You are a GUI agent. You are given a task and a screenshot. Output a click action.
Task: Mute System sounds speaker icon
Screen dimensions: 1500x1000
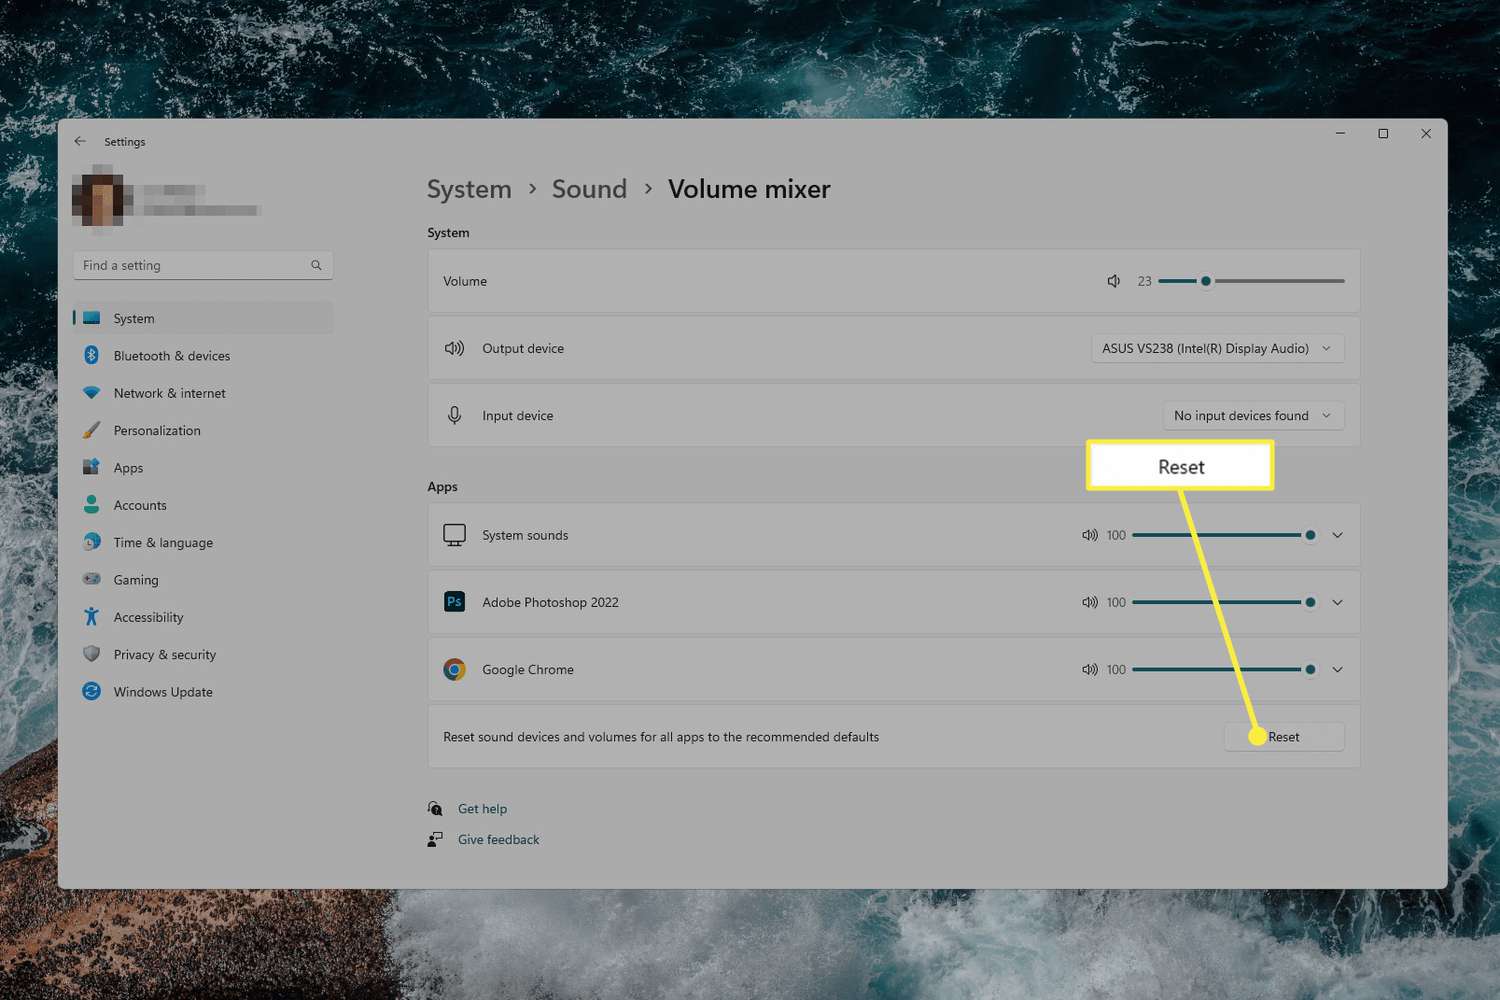click(x=1089, y=535)
